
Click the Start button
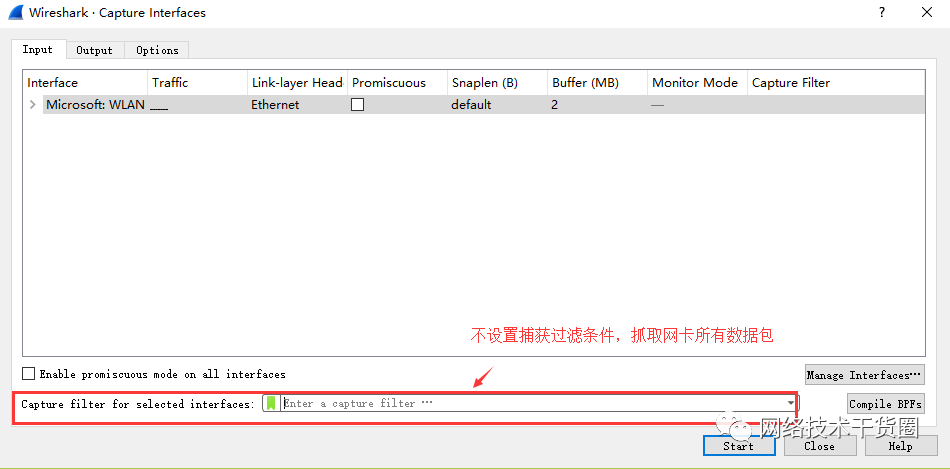coord(739,446)
